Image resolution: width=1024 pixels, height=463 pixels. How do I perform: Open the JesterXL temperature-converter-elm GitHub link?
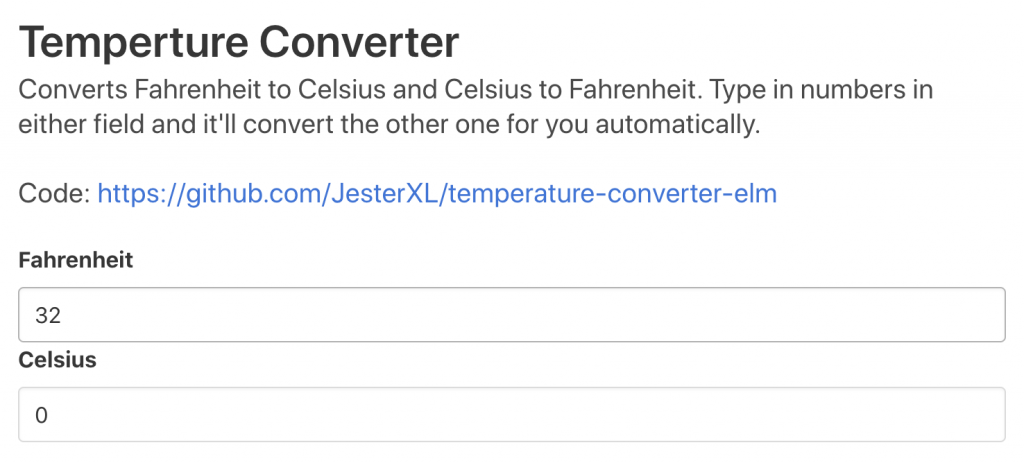[x=437, y=193]
